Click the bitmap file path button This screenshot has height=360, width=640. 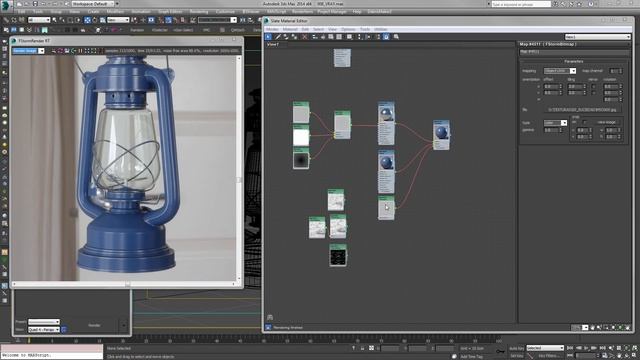point(583,110)
